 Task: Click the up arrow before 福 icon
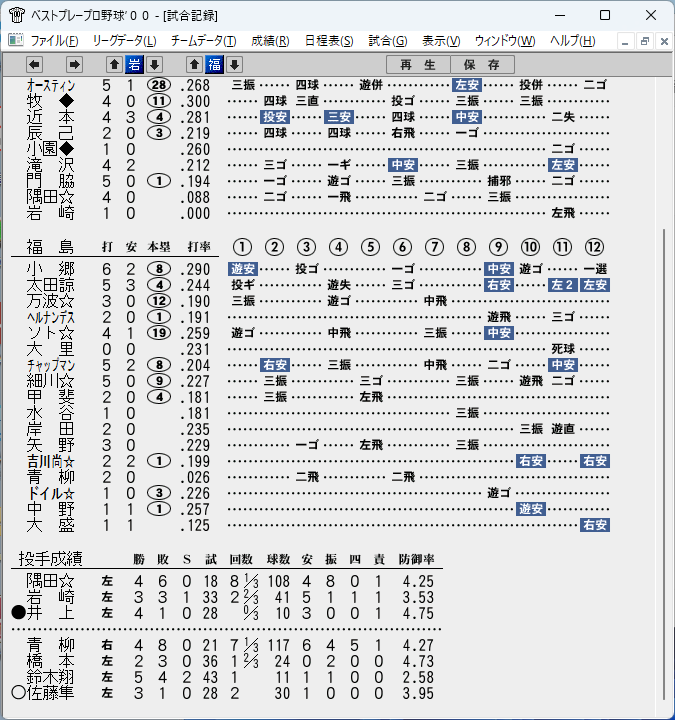pos(194,65)
